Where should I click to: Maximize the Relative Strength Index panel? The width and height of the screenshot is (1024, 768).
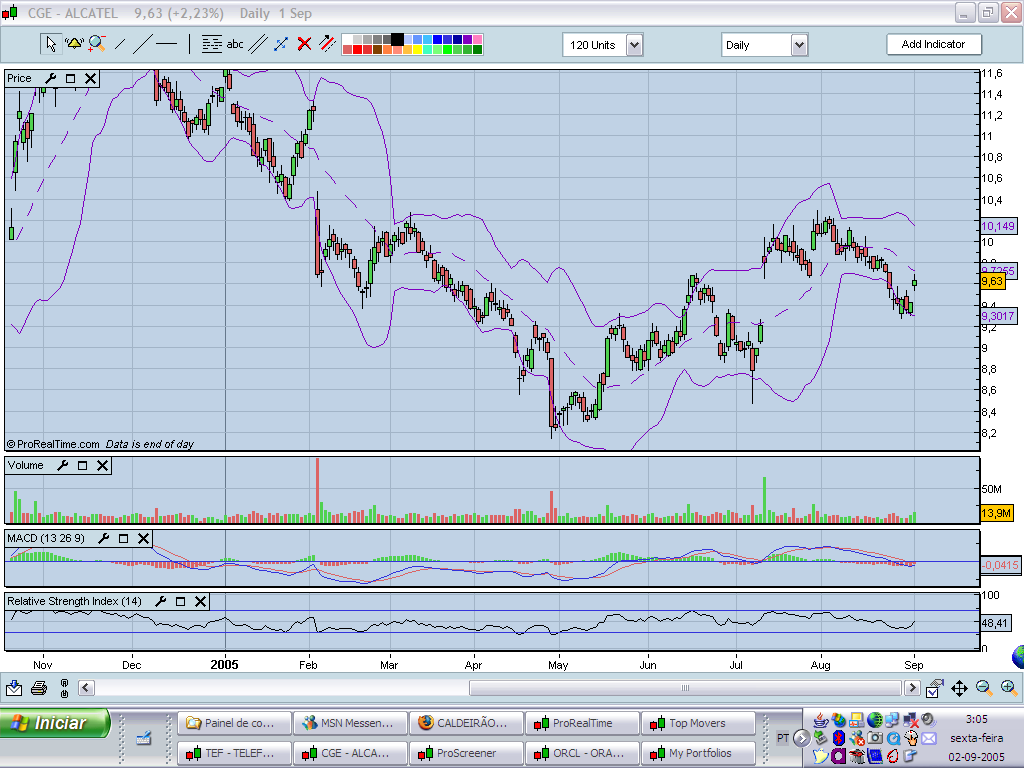[181, 601]
